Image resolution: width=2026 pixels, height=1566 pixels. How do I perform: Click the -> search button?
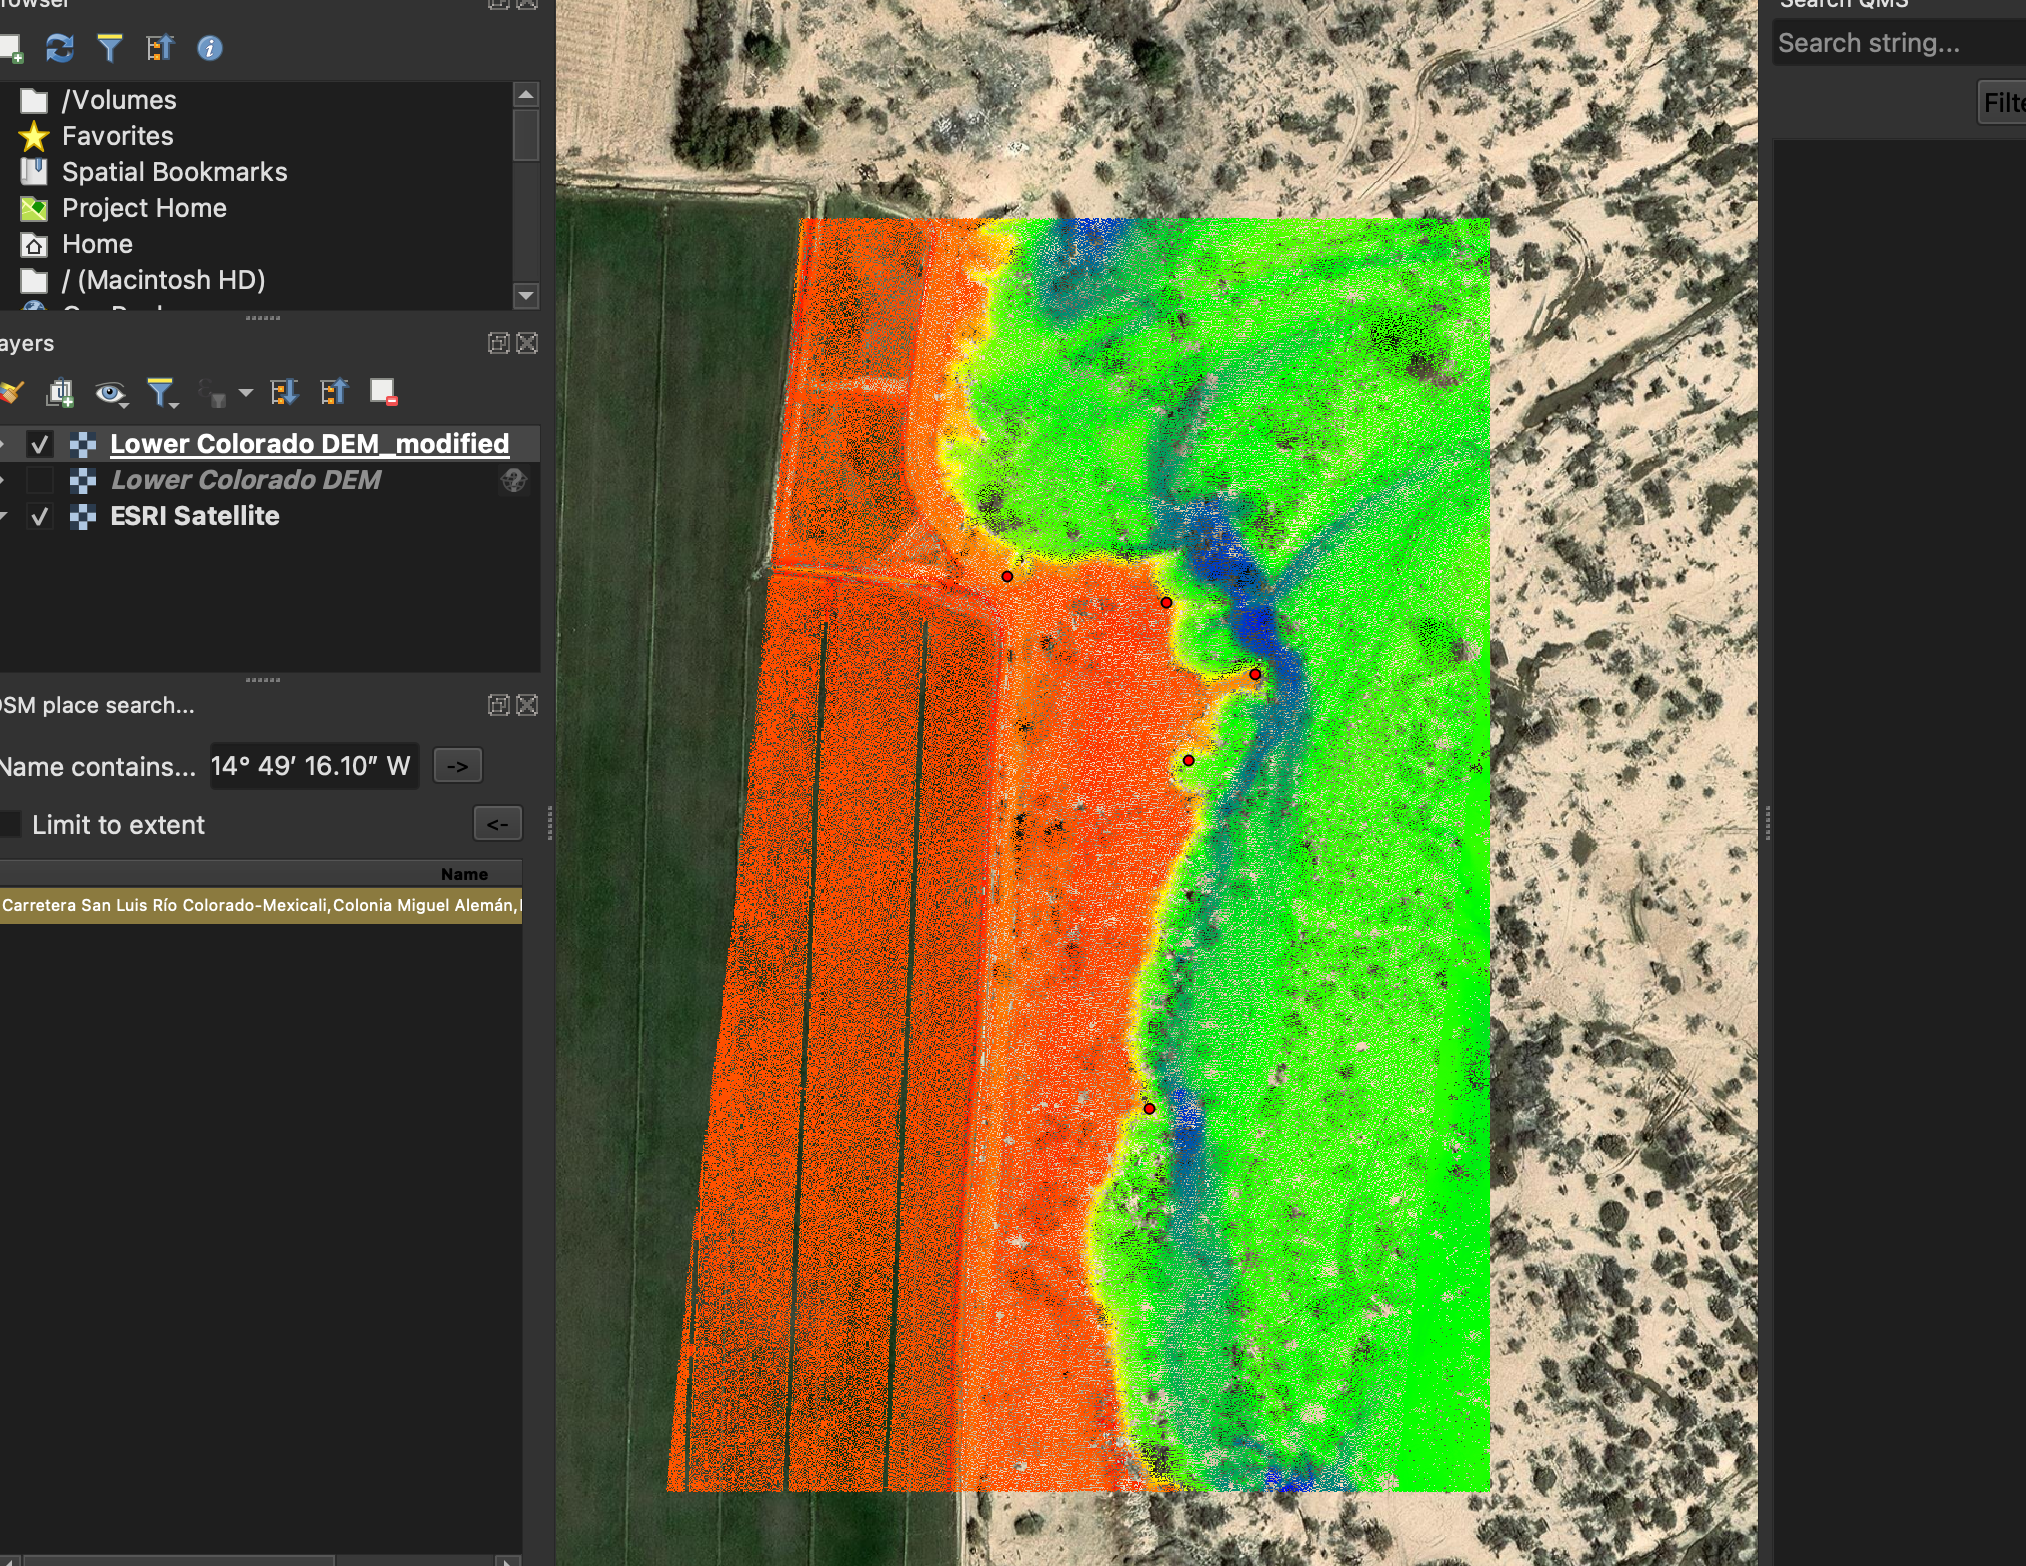tap(458, 766)
